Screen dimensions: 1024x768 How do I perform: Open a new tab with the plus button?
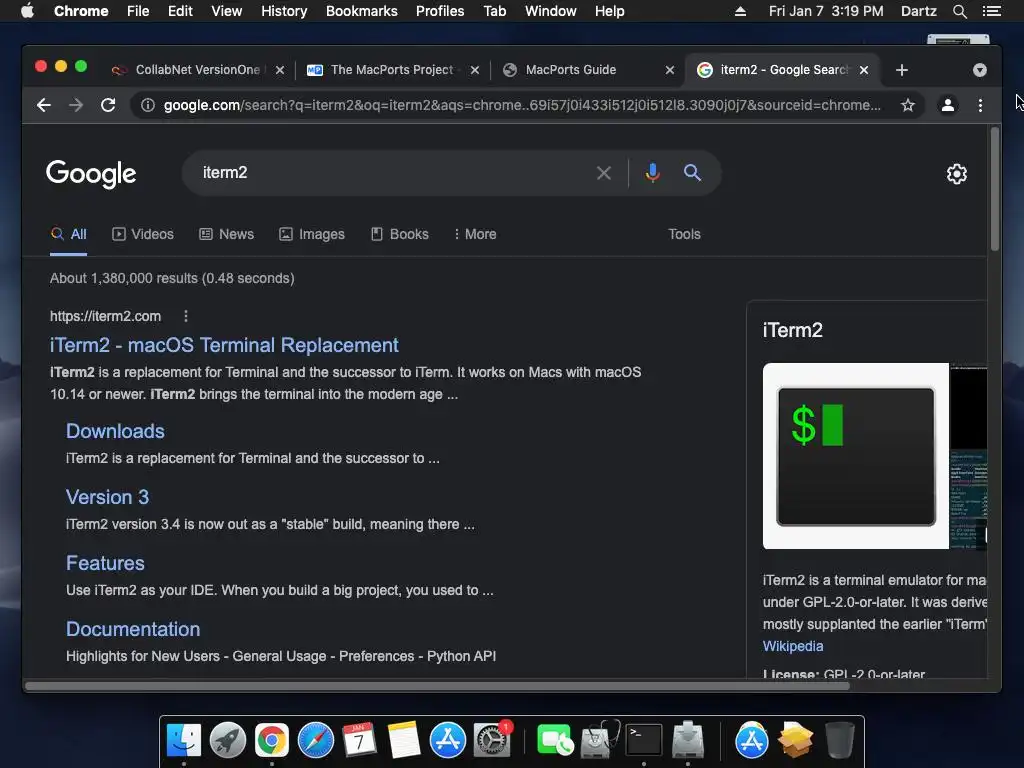[902, 70]
